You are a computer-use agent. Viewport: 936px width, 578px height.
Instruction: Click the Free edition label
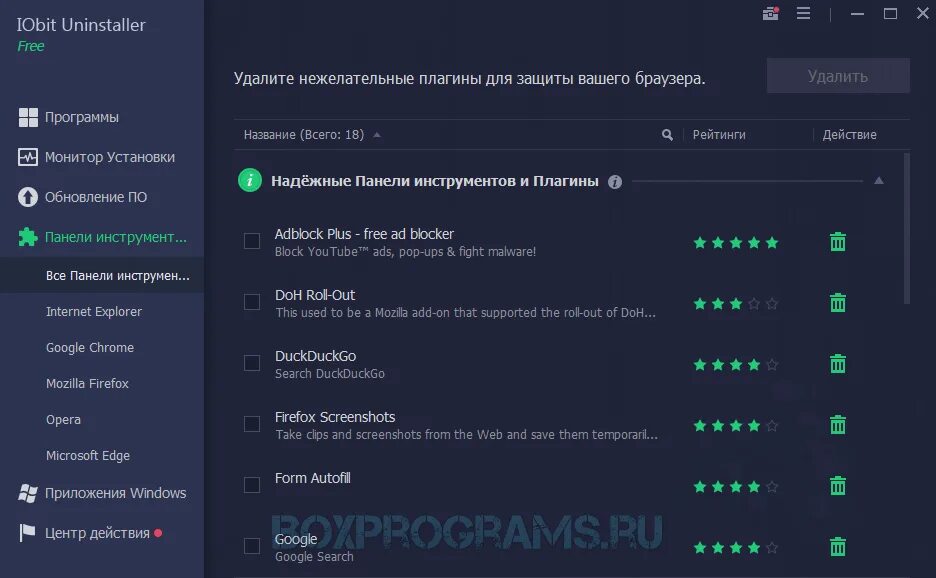tap(30, 46)
